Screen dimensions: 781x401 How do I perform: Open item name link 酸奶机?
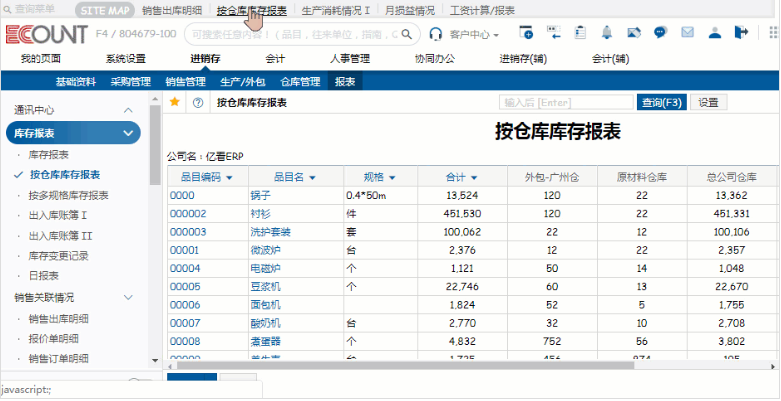[265, 323]
